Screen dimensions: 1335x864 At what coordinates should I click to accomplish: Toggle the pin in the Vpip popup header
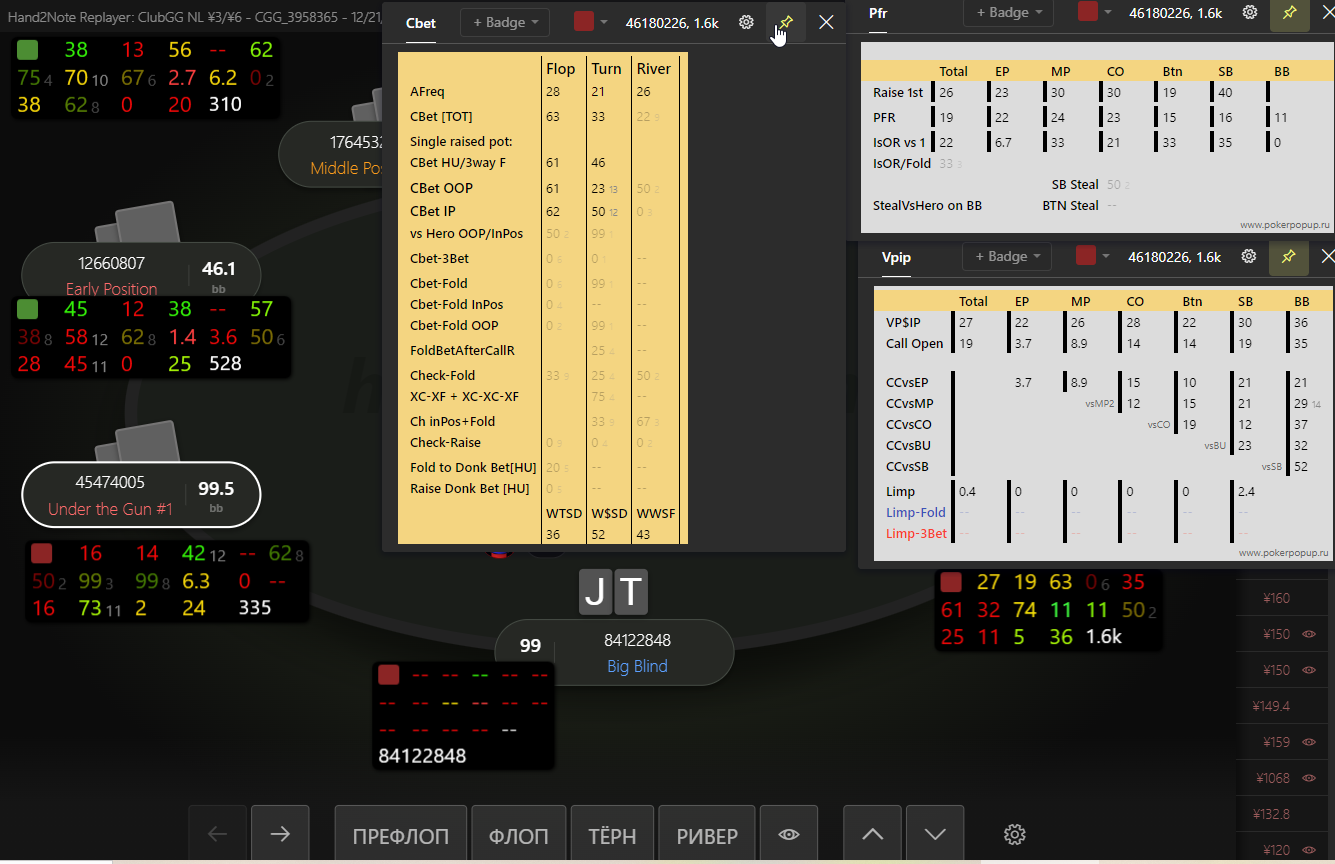click(x=1289, y=256)
